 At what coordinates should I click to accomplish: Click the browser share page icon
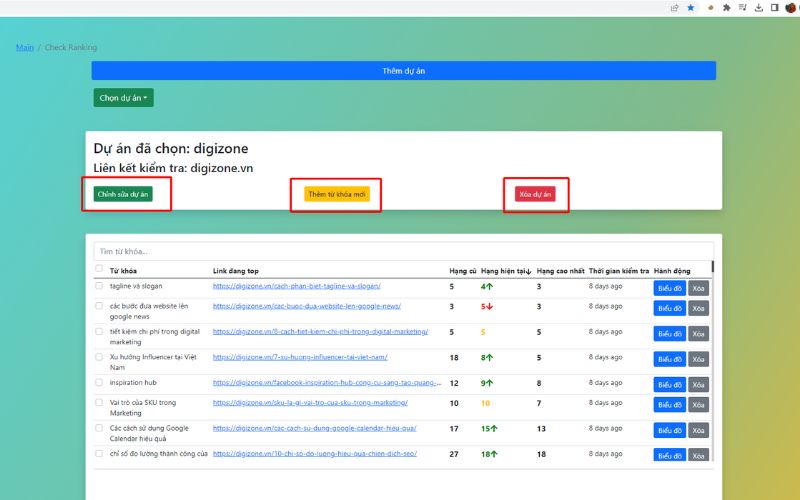[674, 8]
